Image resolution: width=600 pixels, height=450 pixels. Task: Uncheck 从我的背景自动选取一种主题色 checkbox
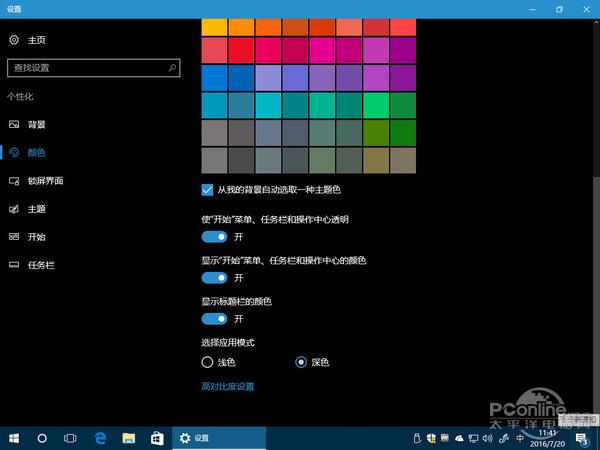207,190
